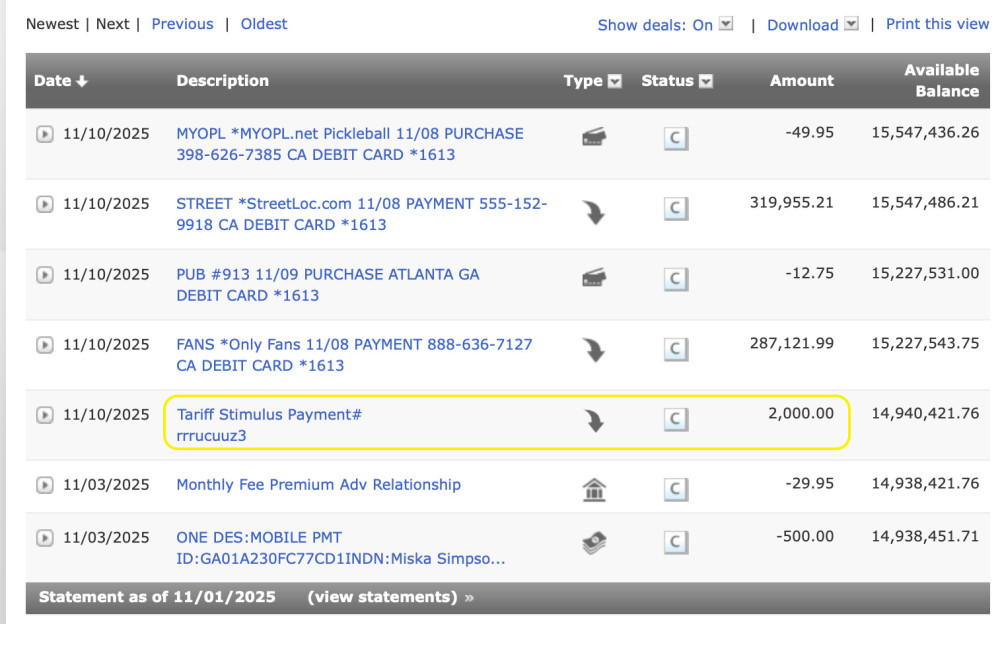
Task: Click cash icon on ONE DES:MOBILE PMT row
Action: [x=594, y=543]
